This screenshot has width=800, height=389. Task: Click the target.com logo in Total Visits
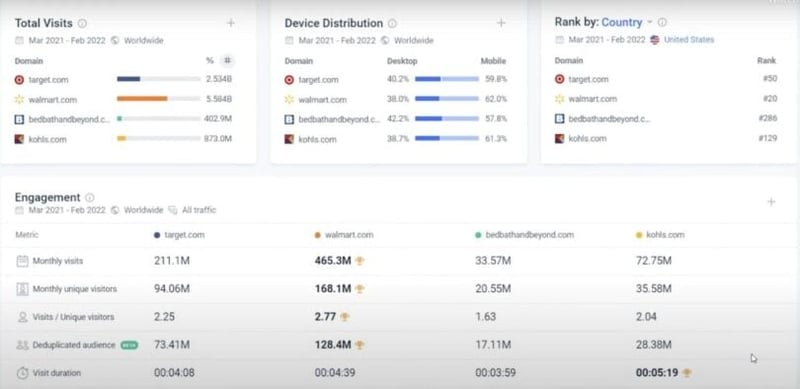click(19, 80)
